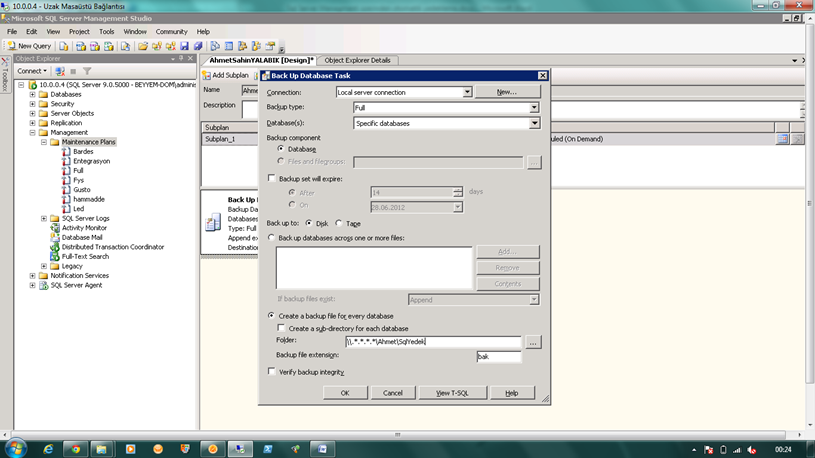The image size is (815, 458).
Task: Click the Backup file extension field
Action: click(x=498, y=357)
